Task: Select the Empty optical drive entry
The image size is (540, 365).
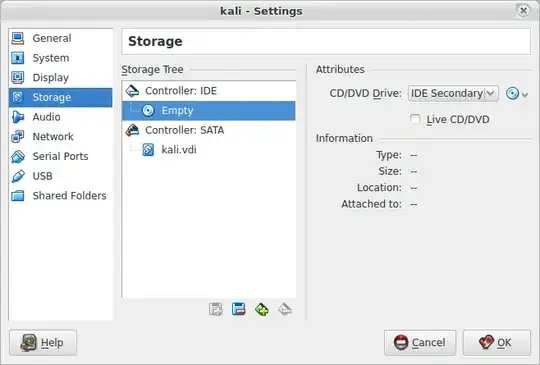Action: pos(209,111)
